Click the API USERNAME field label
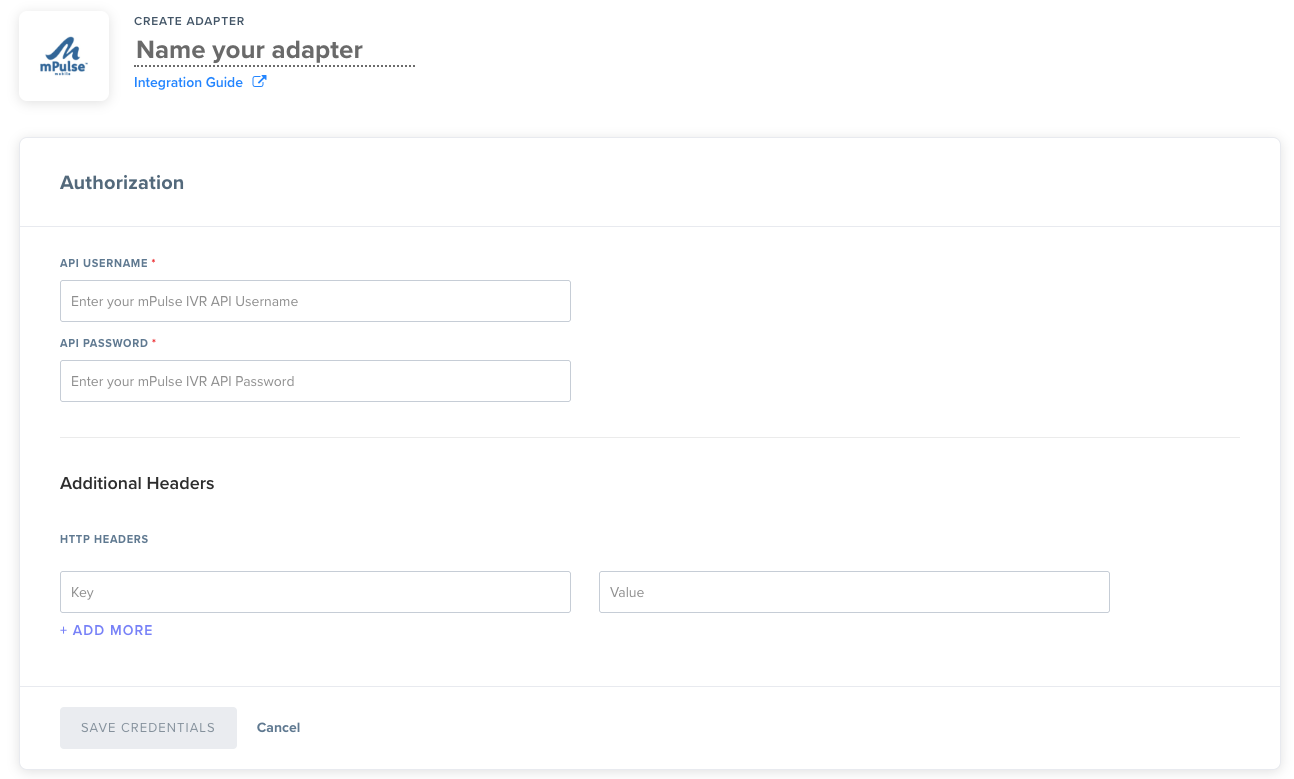The width and height of the screenshot is (1294, 779). [x=104, y=263]
